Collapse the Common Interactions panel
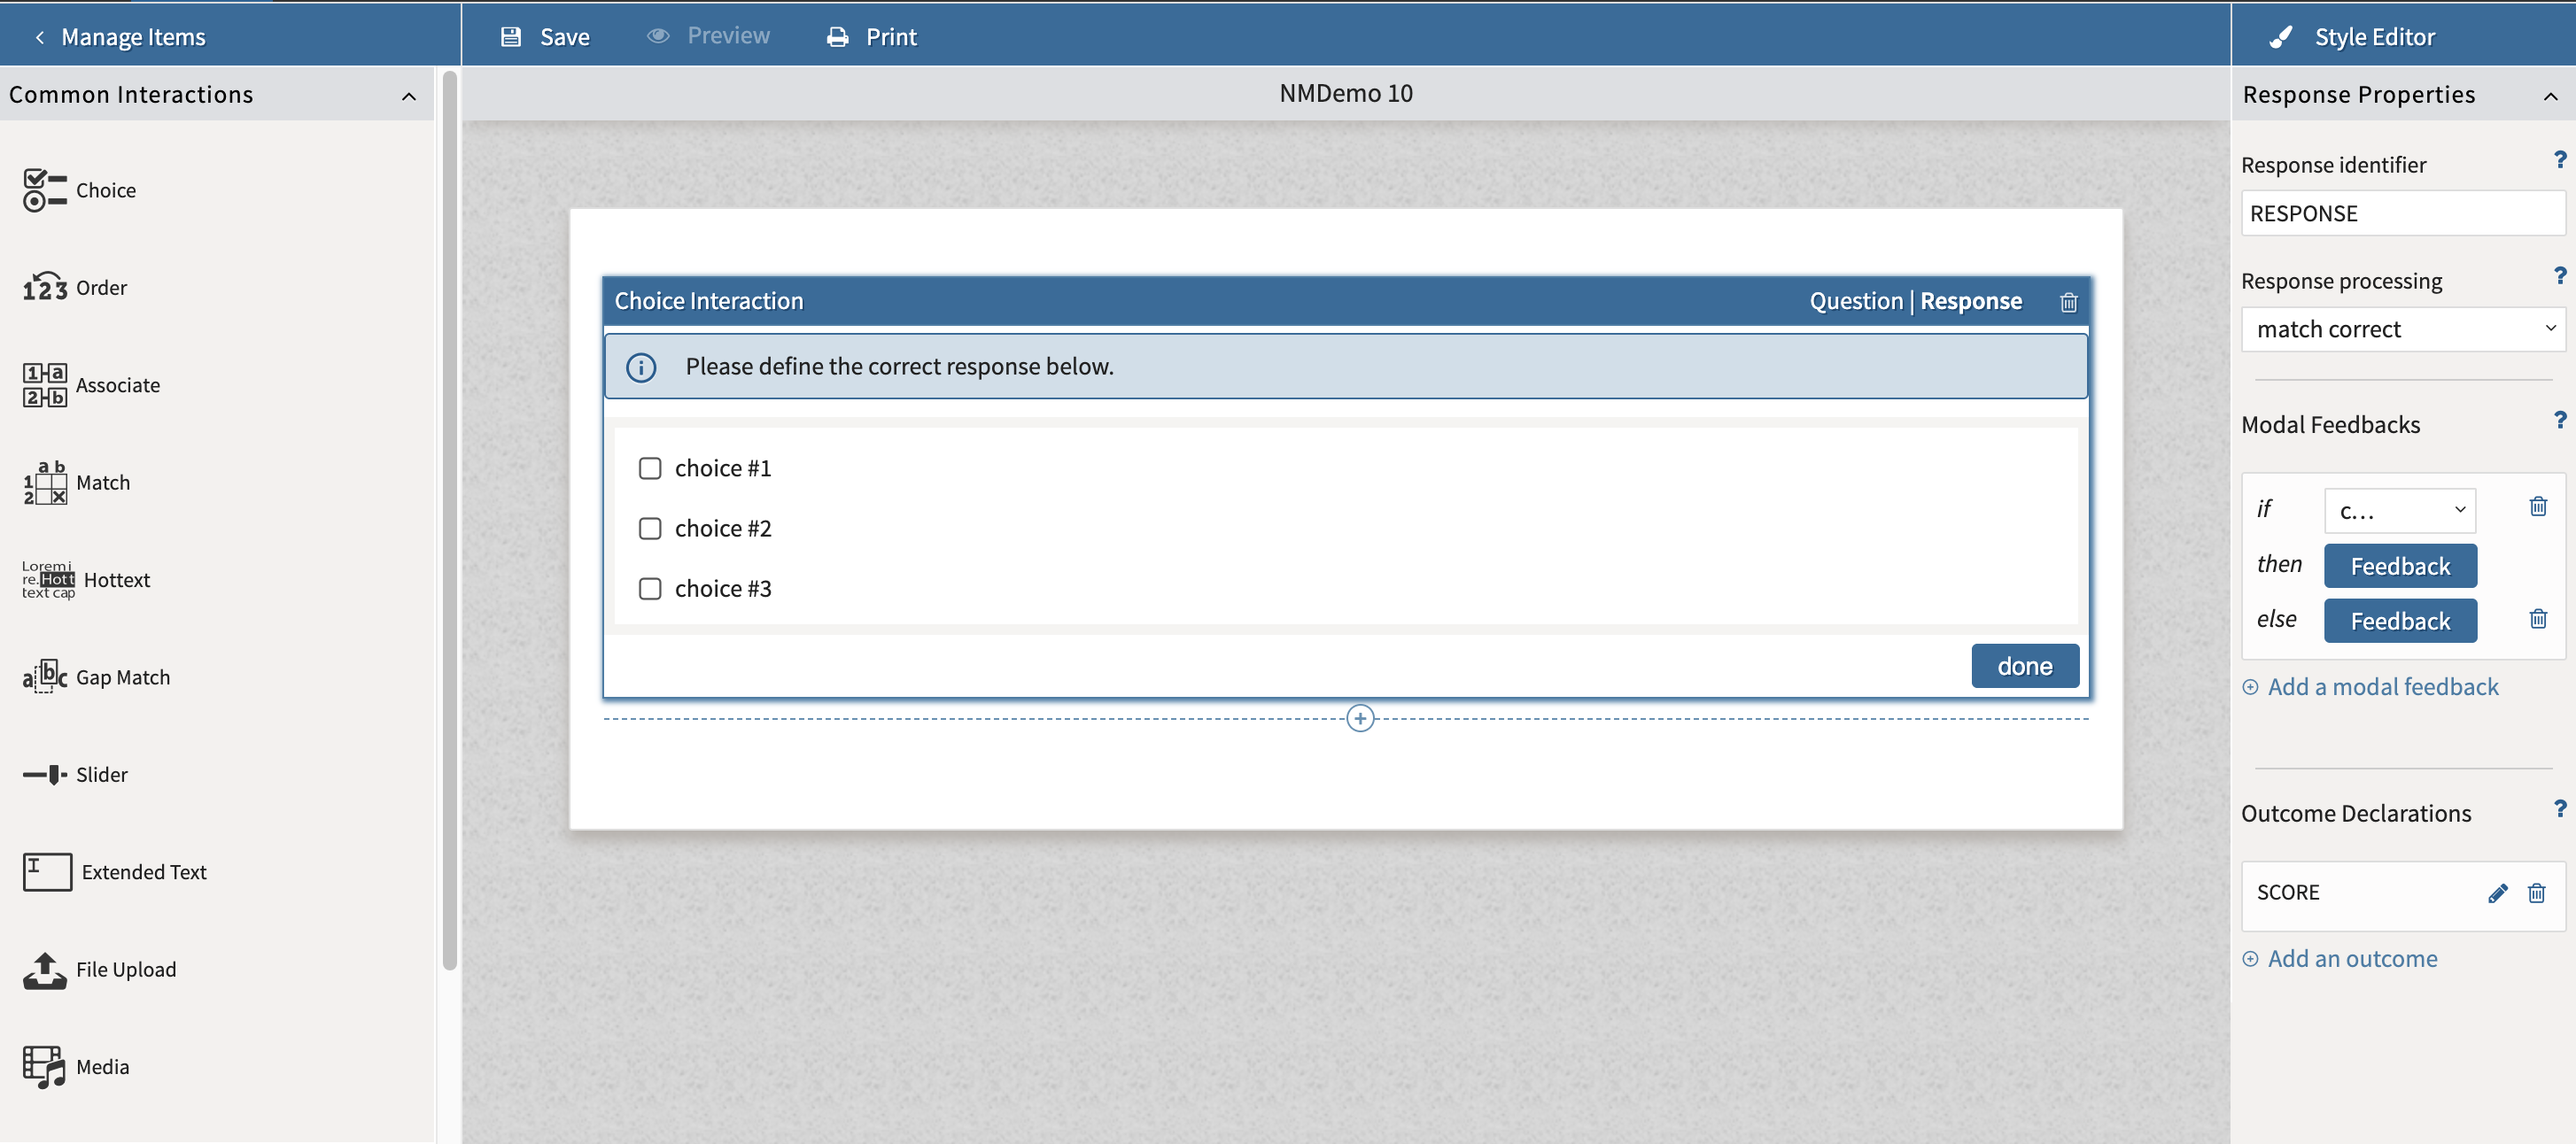Viewport: 2576px width, 1144px height. (409, 96)
